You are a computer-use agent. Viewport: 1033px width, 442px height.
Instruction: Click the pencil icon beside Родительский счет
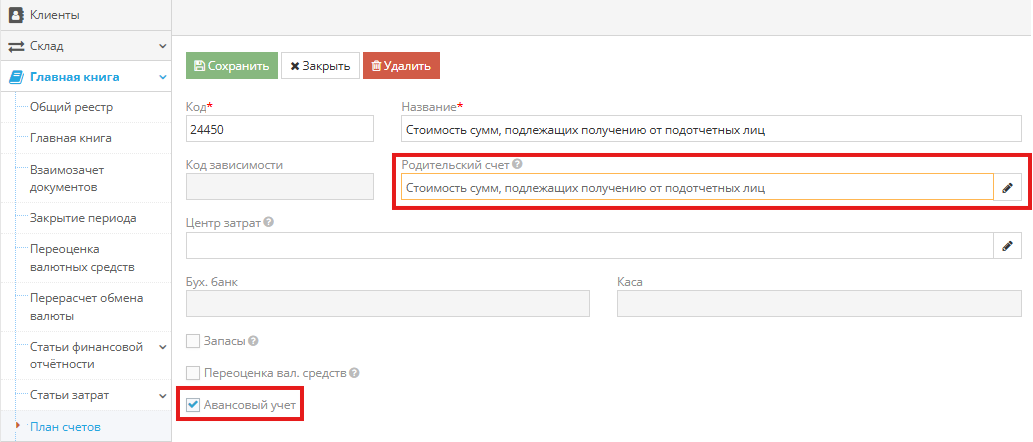pyautogui.click(x=1007, y=187)
